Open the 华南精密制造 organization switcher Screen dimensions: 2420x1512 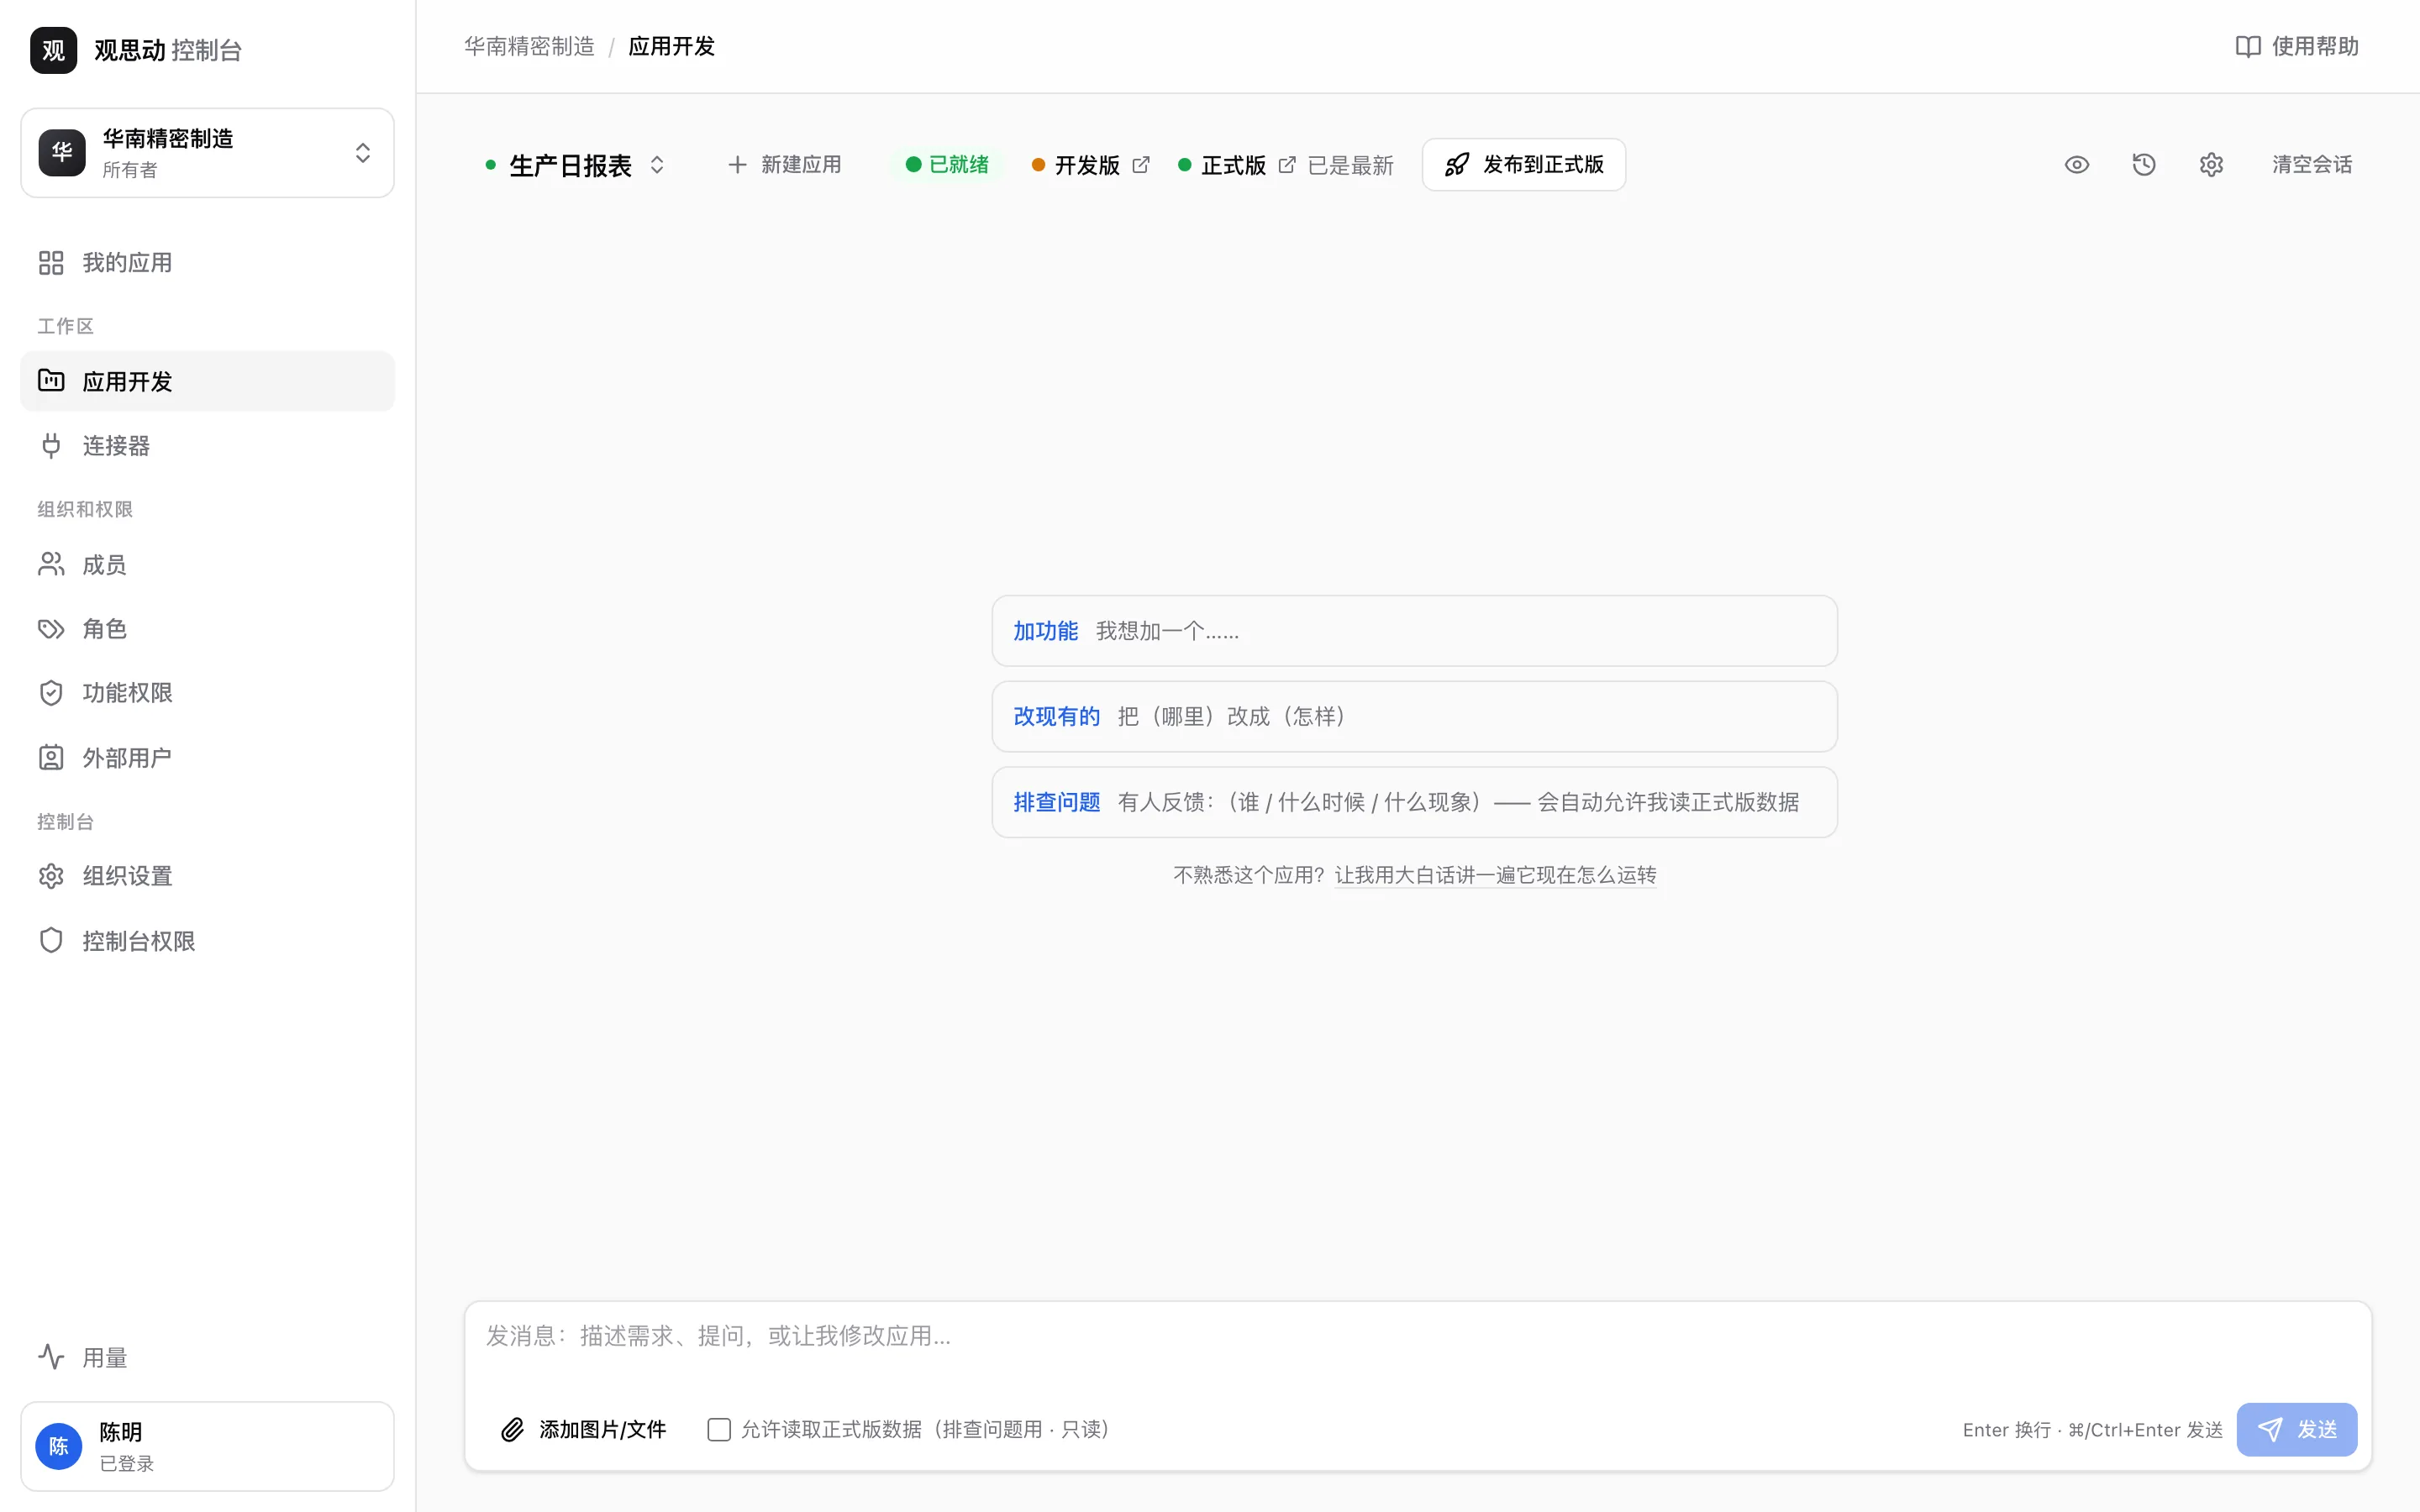pyautogui.click(x=207, y=153)
